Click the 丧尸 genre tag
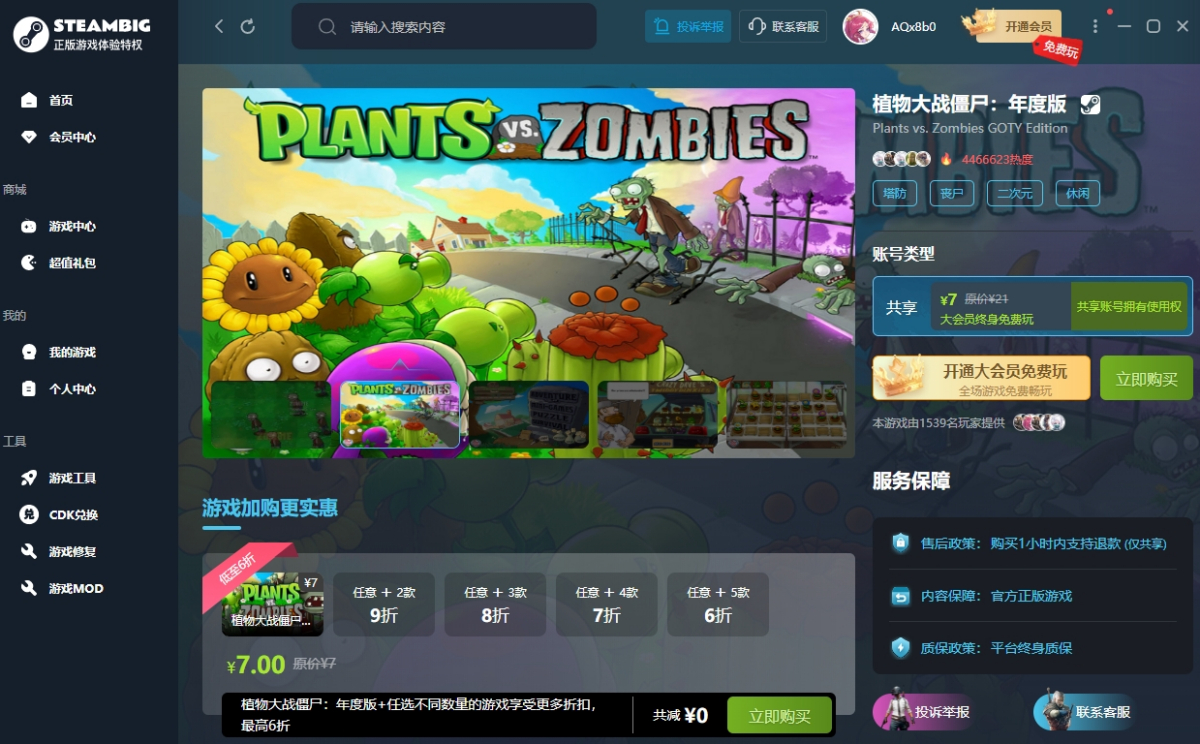Image resolution: width=1200 pixels, height=744 pixels. coord(952,193)
